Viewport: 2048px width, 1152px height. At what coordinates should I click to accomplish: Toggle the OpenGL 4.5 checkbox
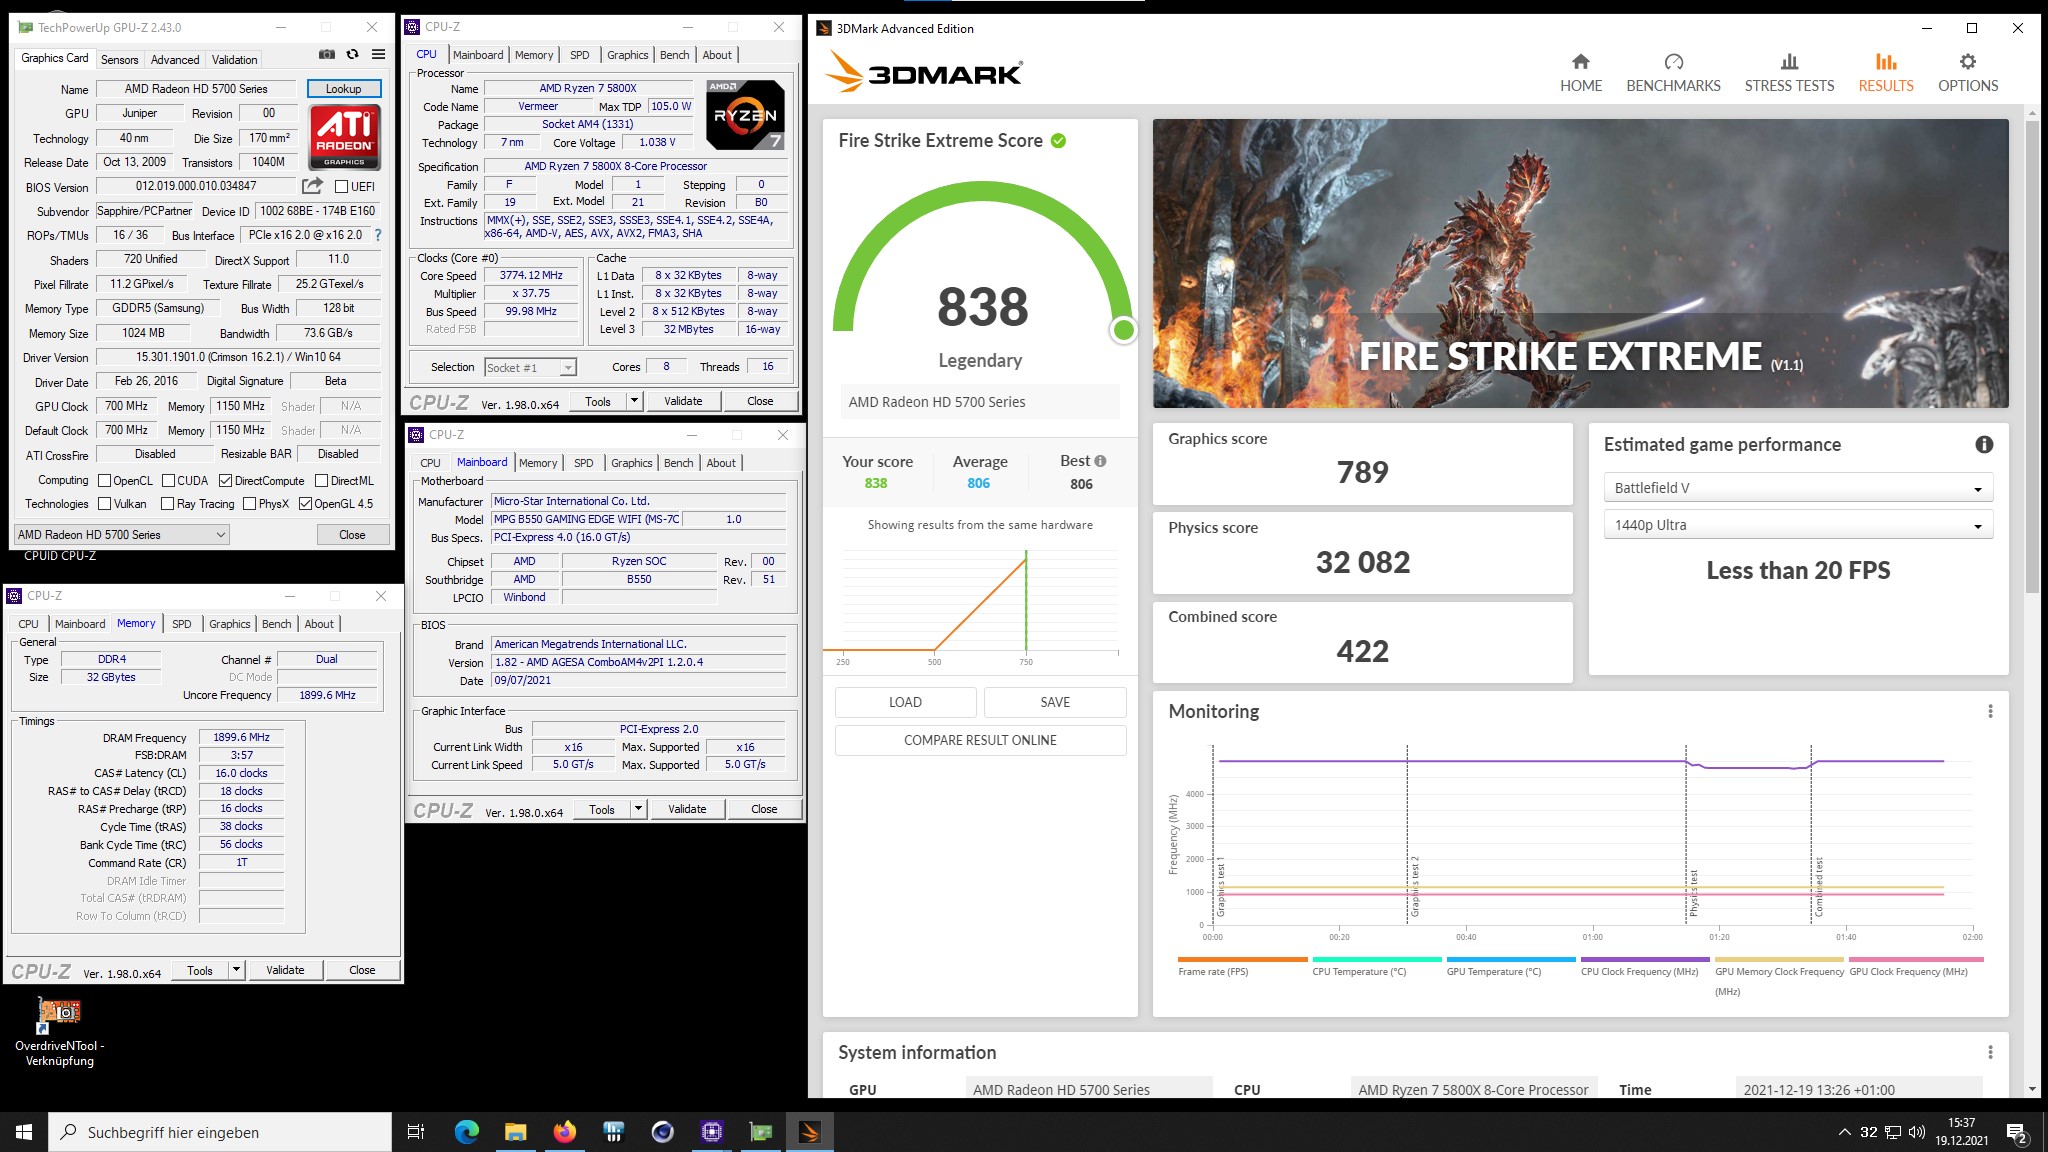306,504
